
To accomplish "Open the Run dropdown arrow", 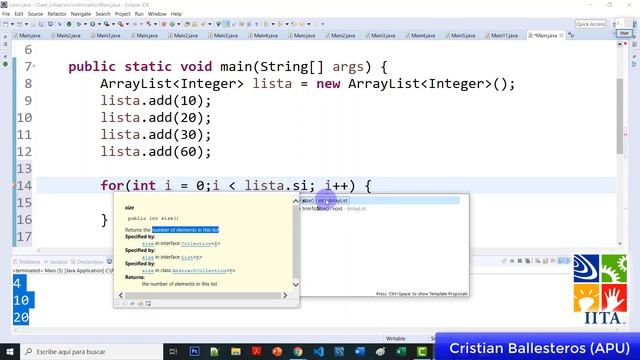I will pyautogui.click(x=99, y=24).
